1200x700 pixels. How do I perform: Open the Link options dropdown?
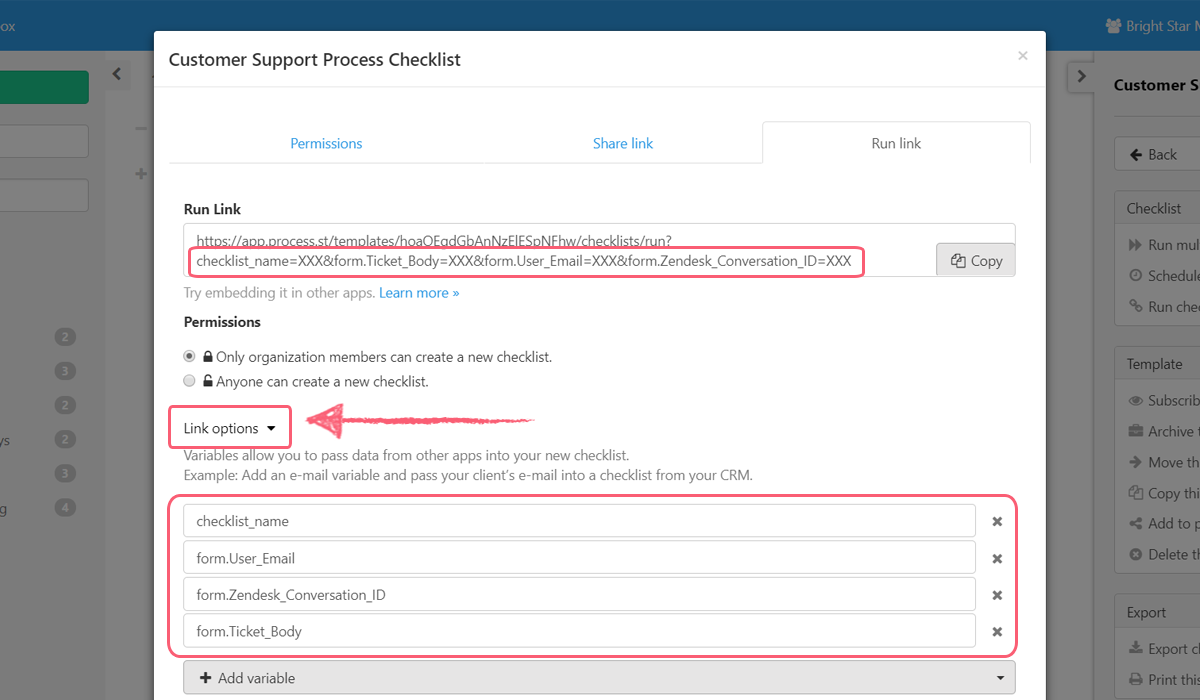(x=229, y=427)
